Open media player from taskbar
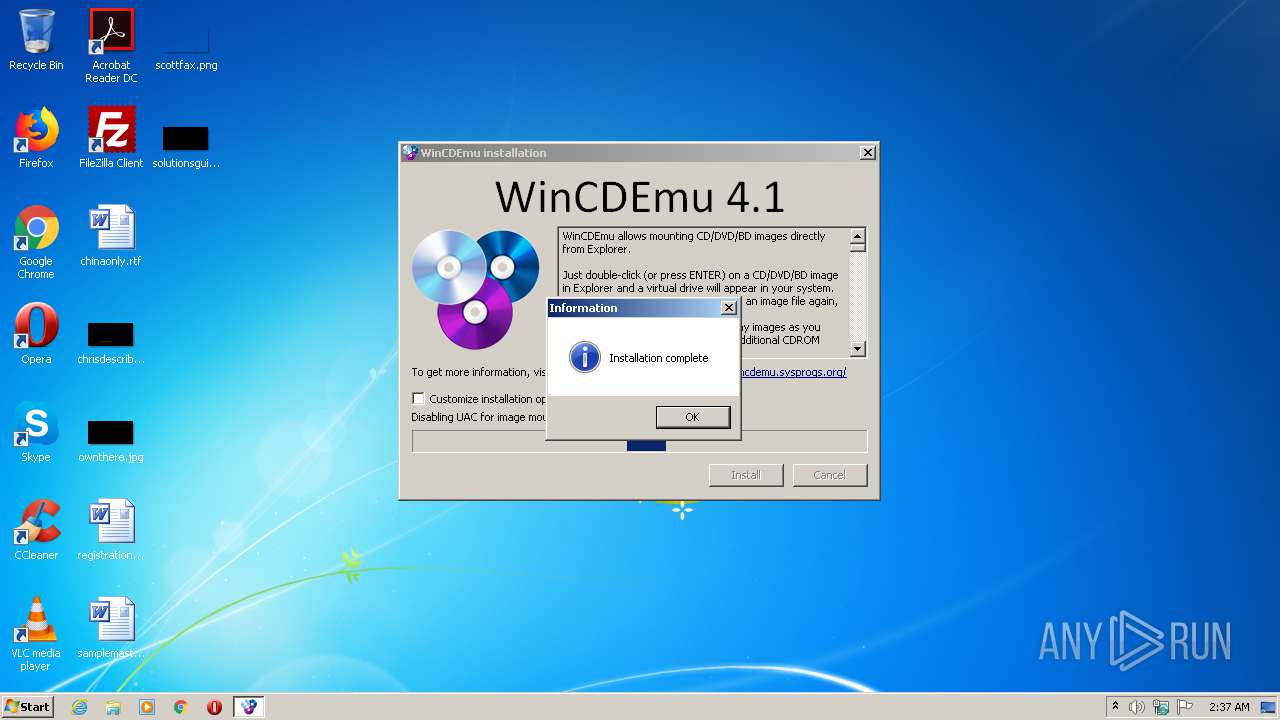This screenshot has width=1280, height=720. click(147, 707)
